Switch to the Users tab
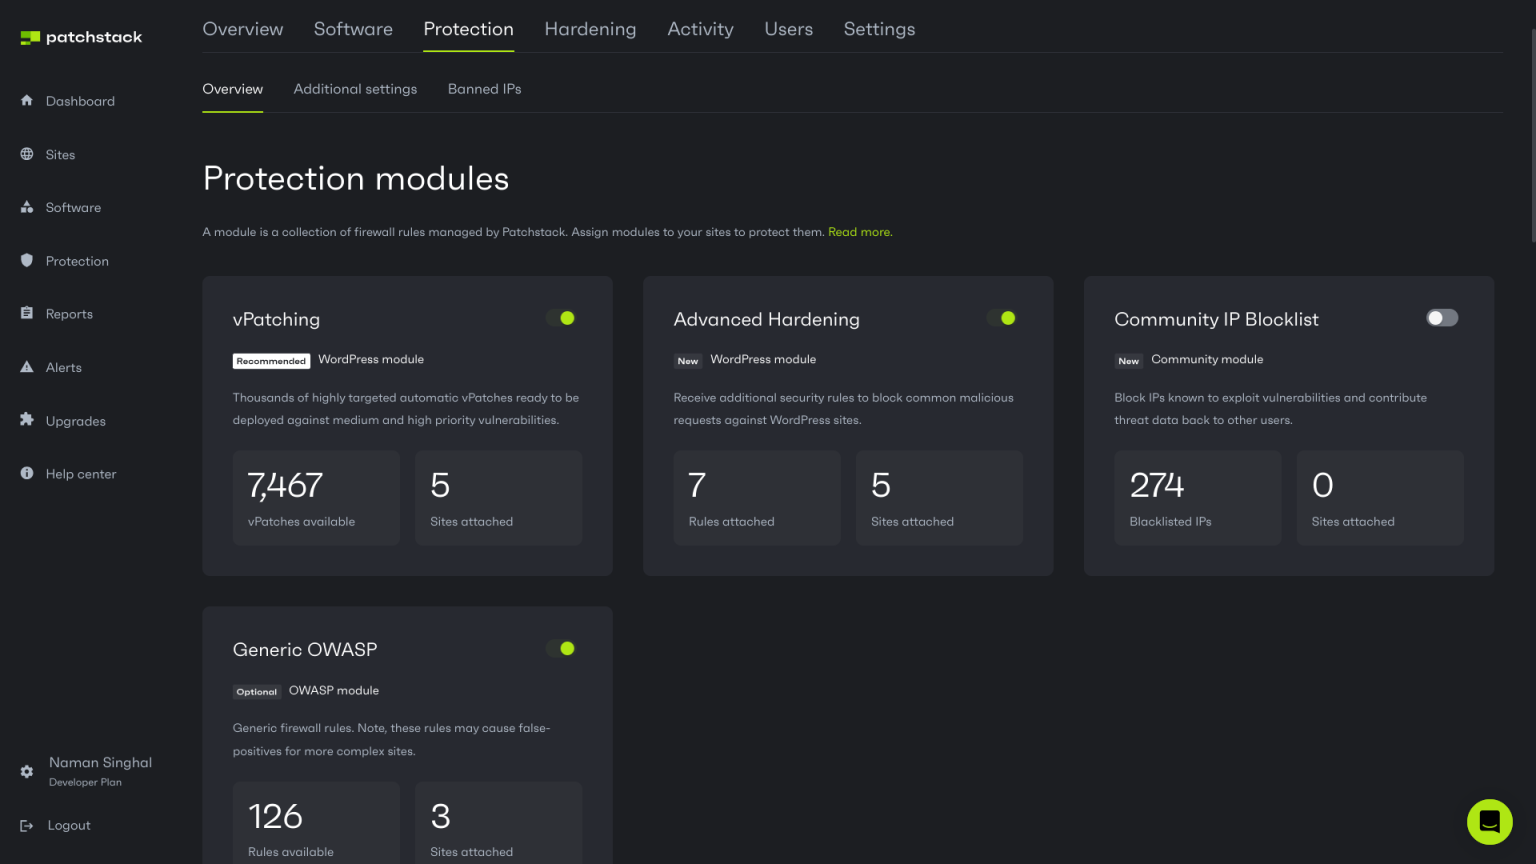This screenshot has height=864, width=1536. pyautogui.click(x=788, y=29)
